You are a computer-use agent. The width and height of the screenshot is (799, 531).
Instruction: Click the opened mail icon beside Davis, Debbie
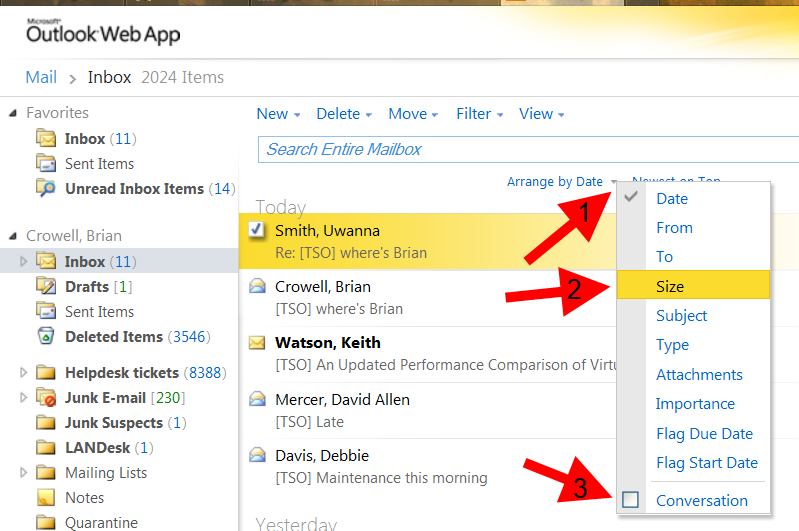(x=257, y=456)
